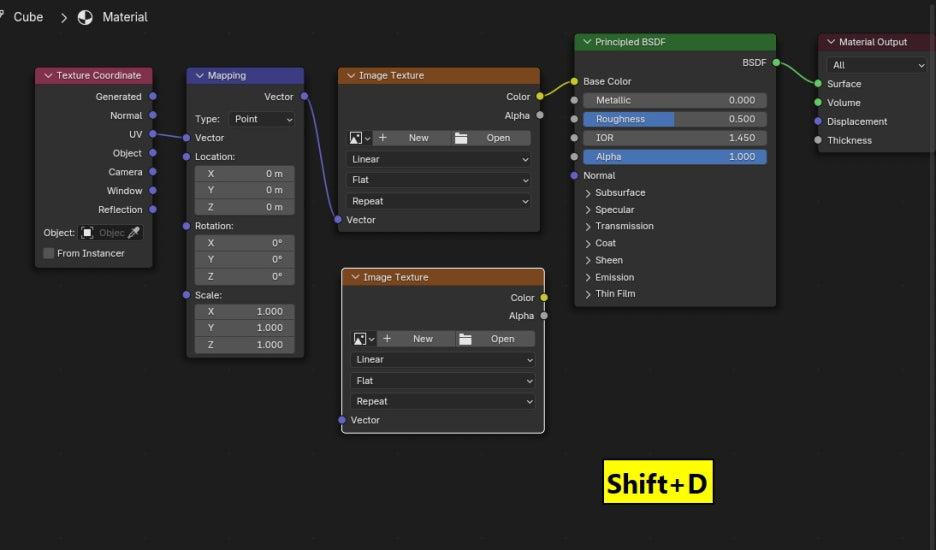Open Repeat extension dropdown in upper Image Texture

[x=439, y=201]
